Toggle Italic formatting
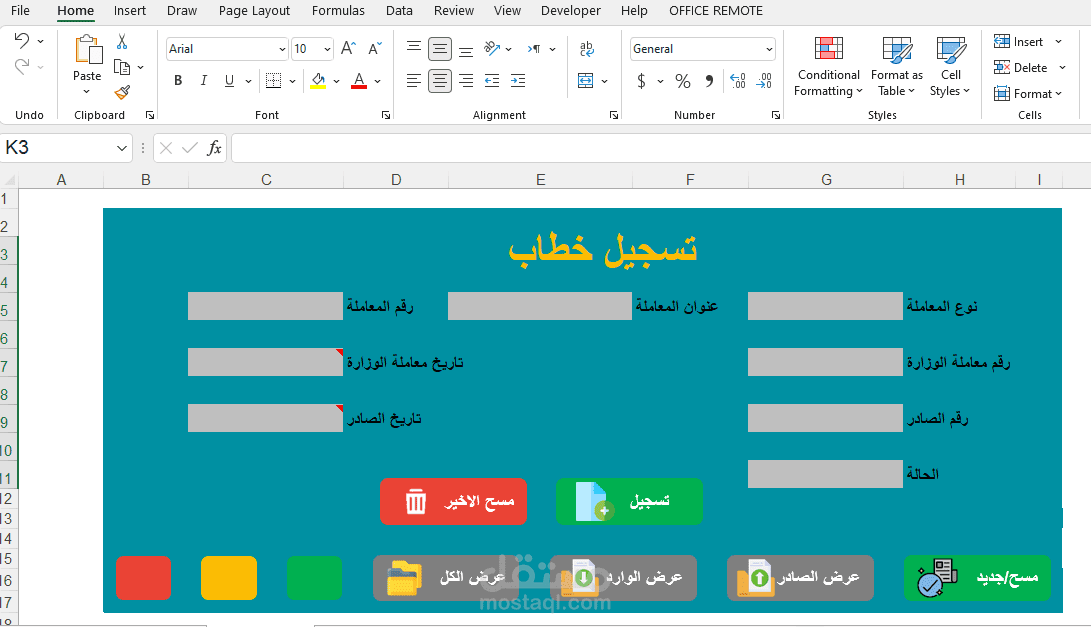Image resolution: width=1091 pixels, height=627 pixels. (x=204, y=81)
